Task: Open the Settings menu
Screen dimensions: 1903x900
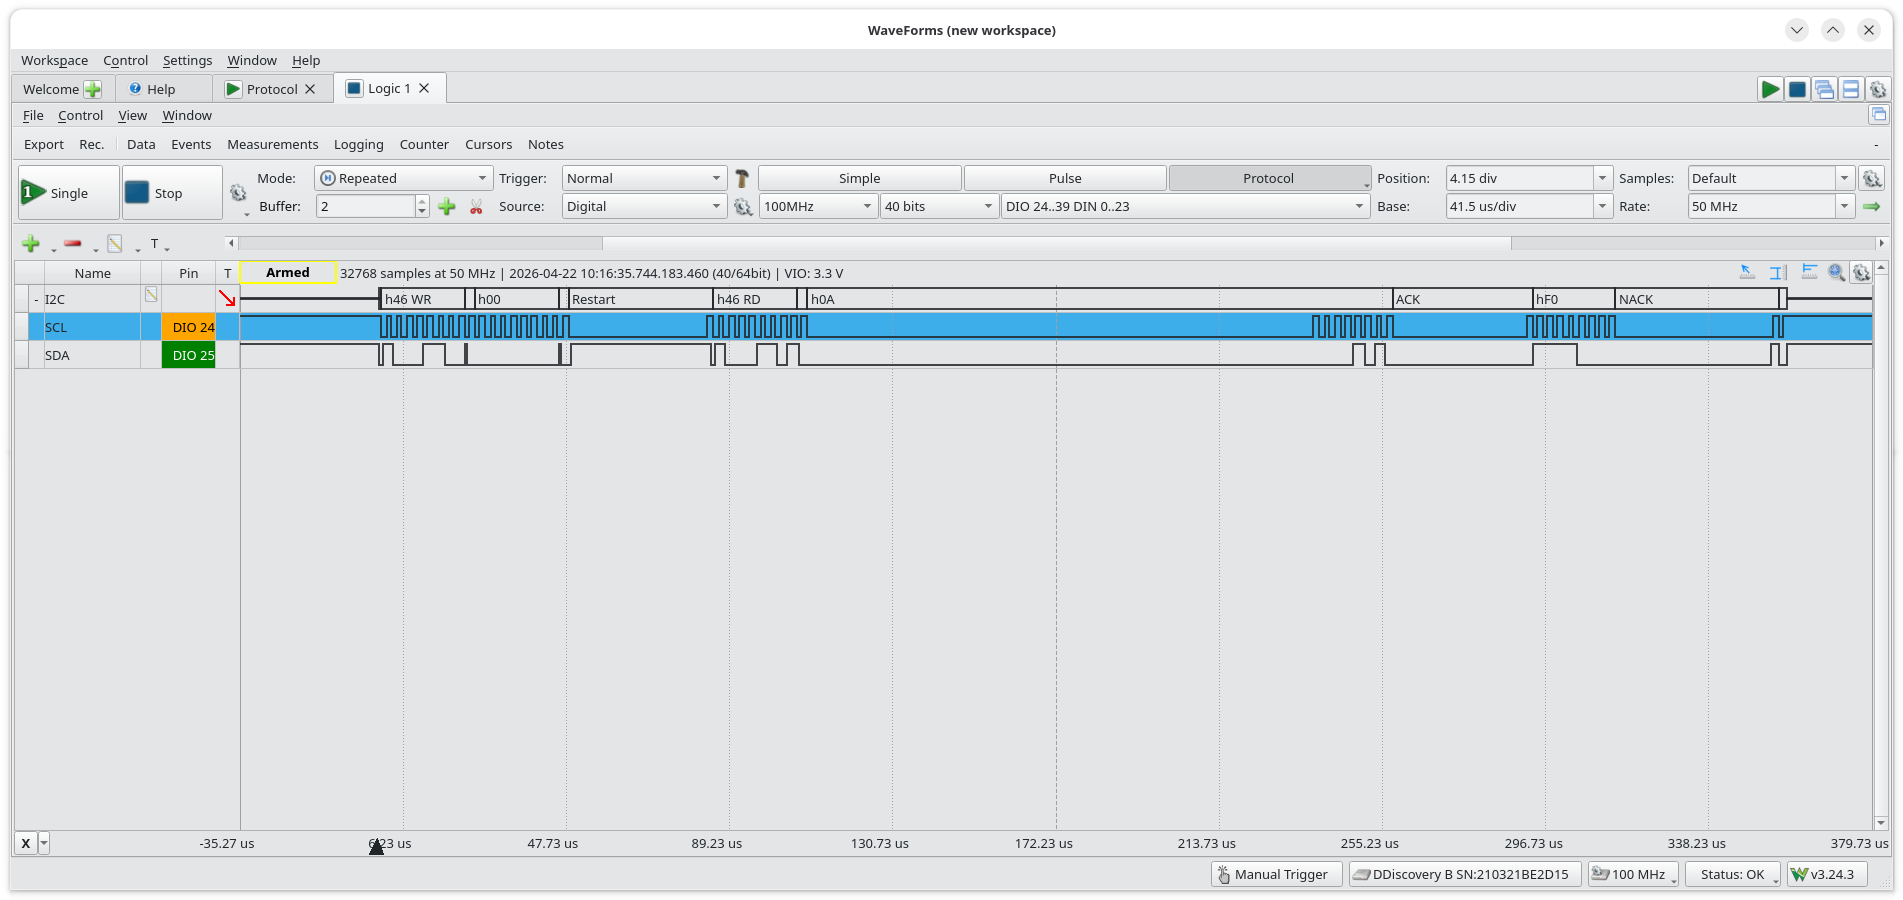Action: (x=187, y=60)
